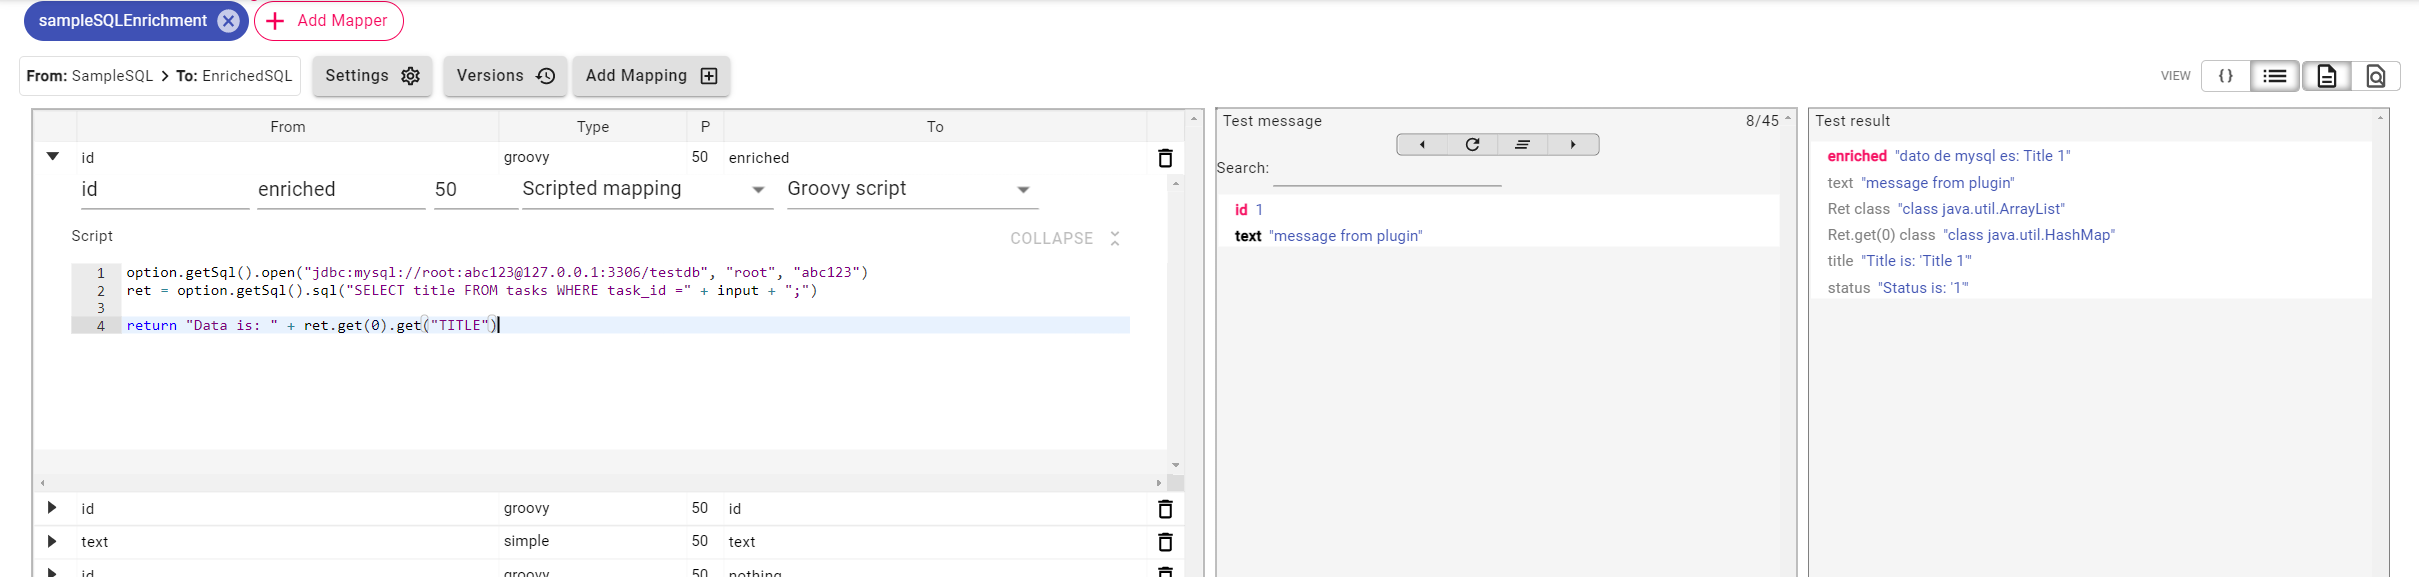Click the test message Search field

1387,172
